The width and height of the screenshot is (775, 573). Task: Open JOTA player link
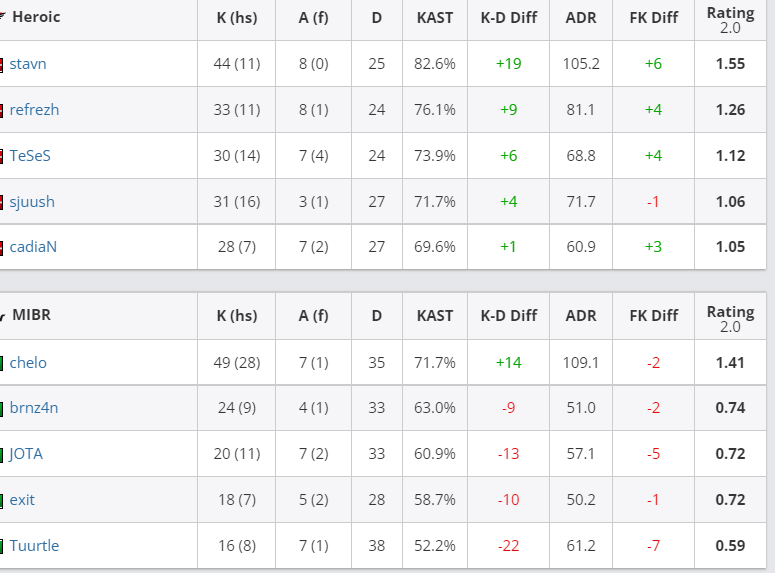pyautogui.click(x=26, y=454)
